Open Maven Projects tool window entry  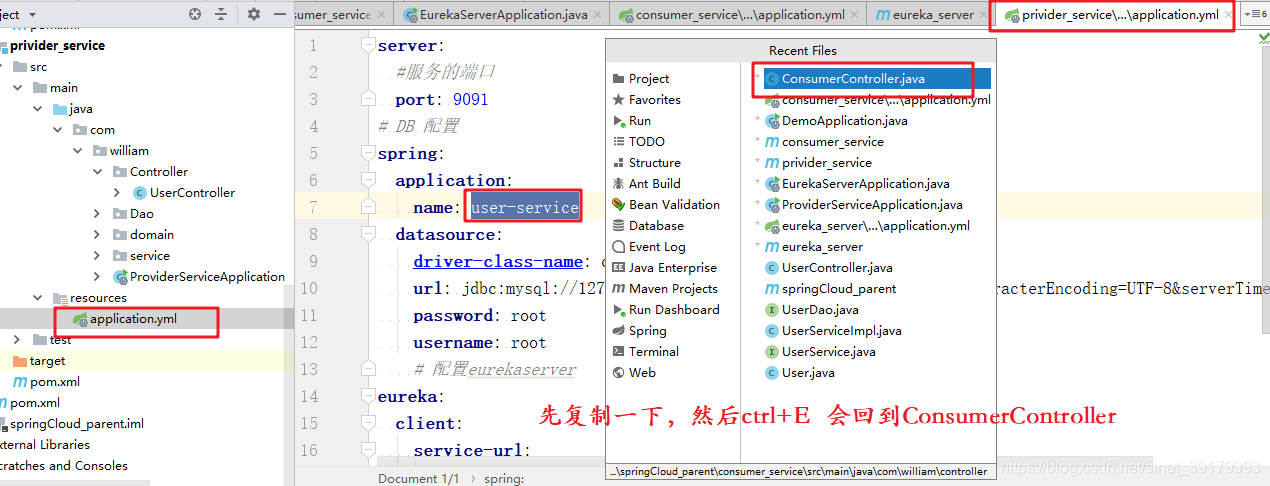[673, 289]
